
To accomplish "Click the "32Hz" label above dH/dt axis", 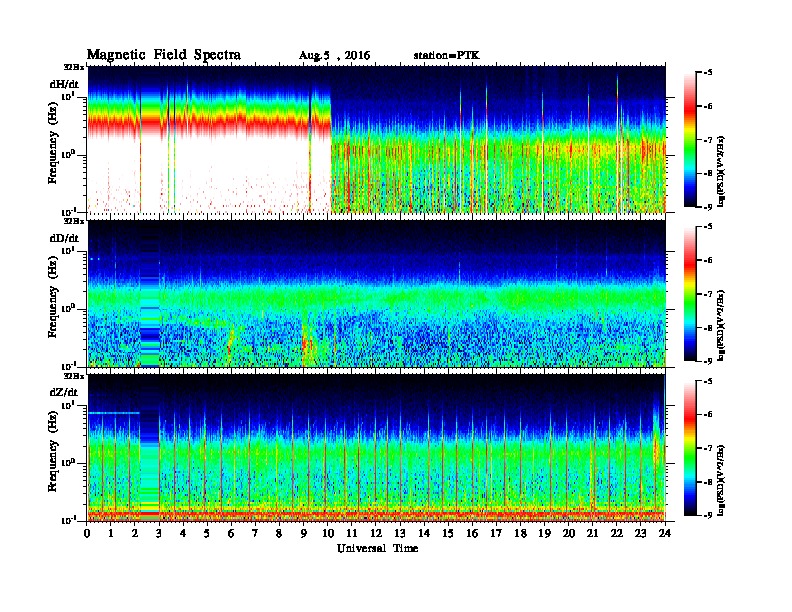I will (x=73, y=67).
